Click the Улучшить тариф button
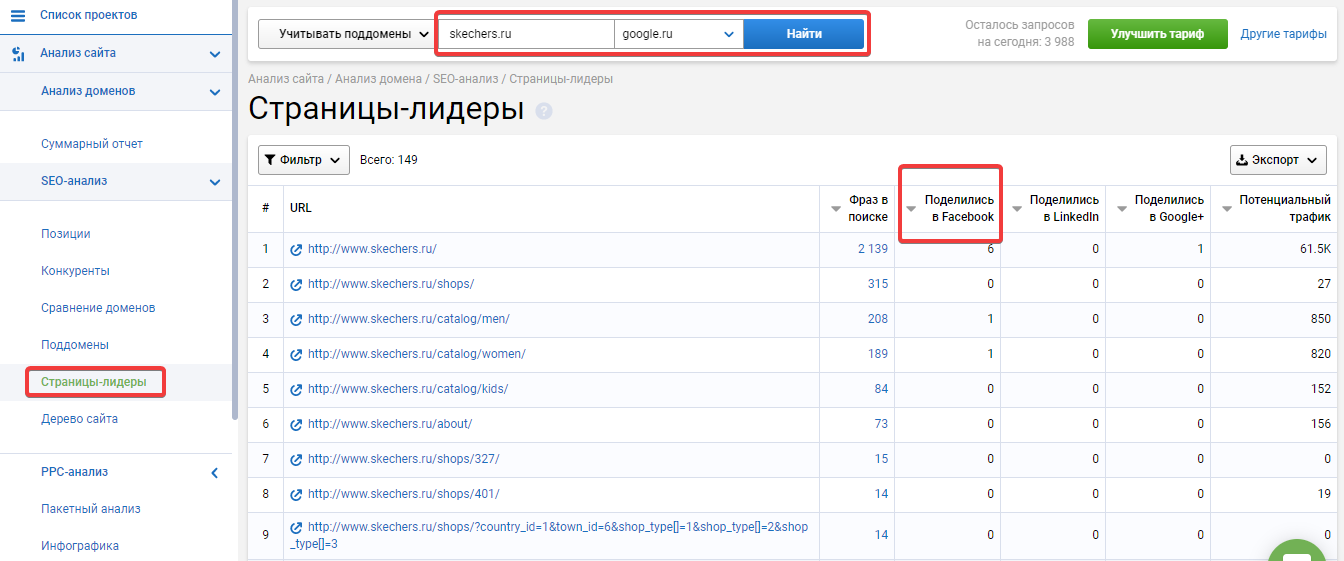 pos(1158,34)
